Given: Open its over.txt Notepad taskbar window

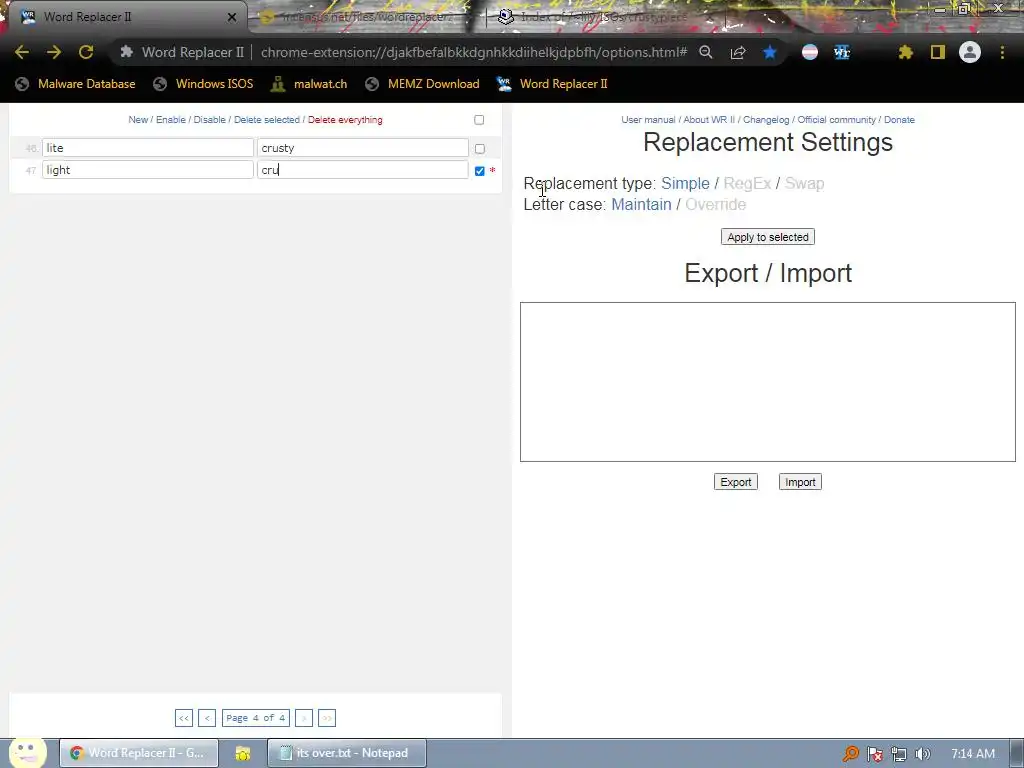Looking at the screenshot, I should point(347,753).
